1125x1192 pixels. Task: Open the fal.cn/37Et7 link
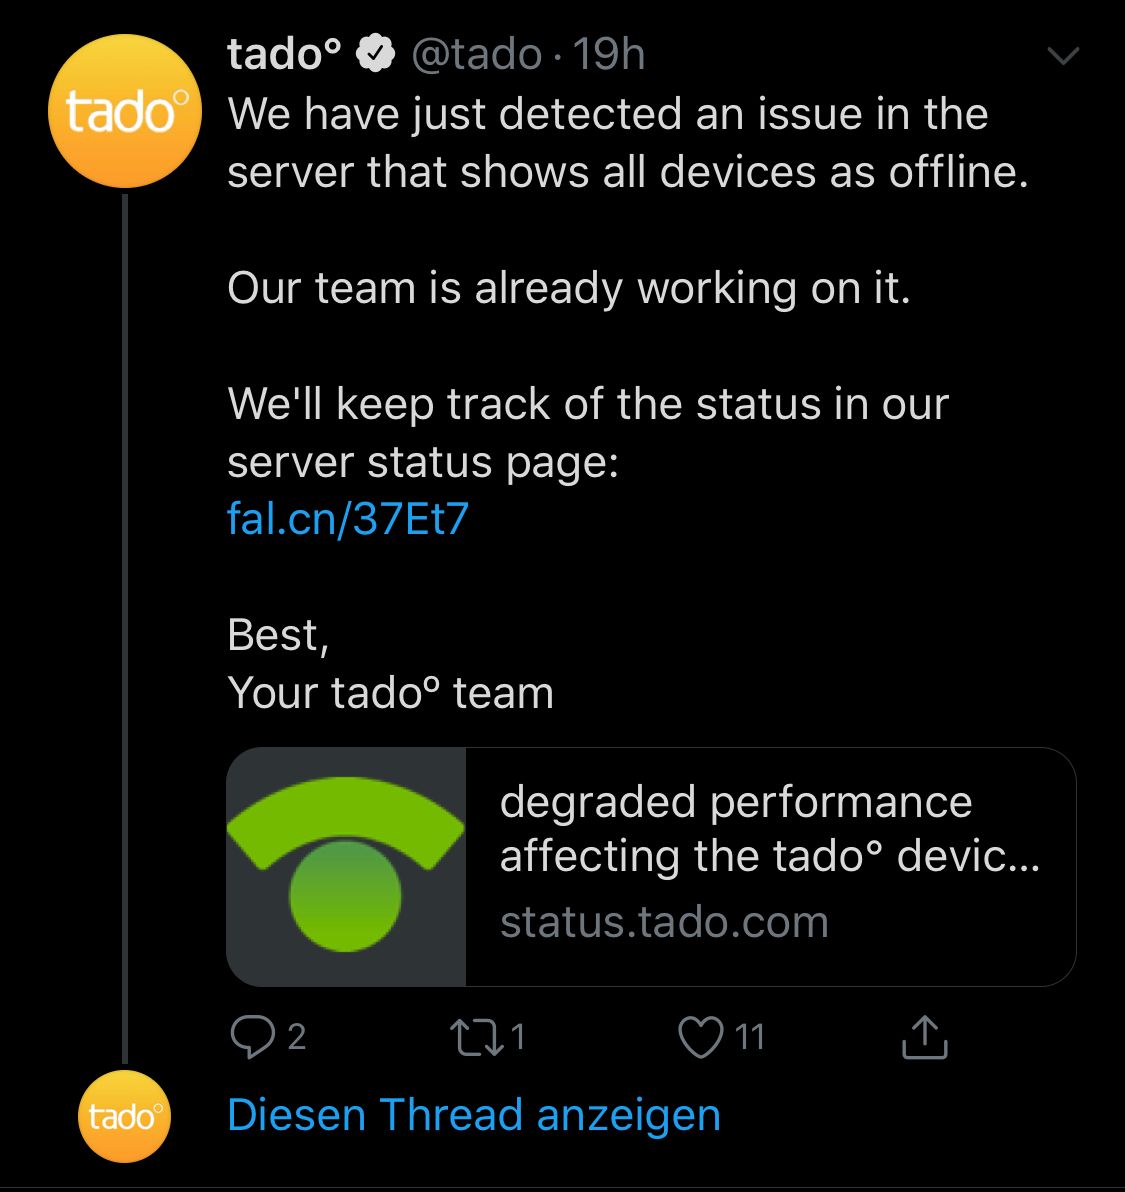[x=348, y=519]
